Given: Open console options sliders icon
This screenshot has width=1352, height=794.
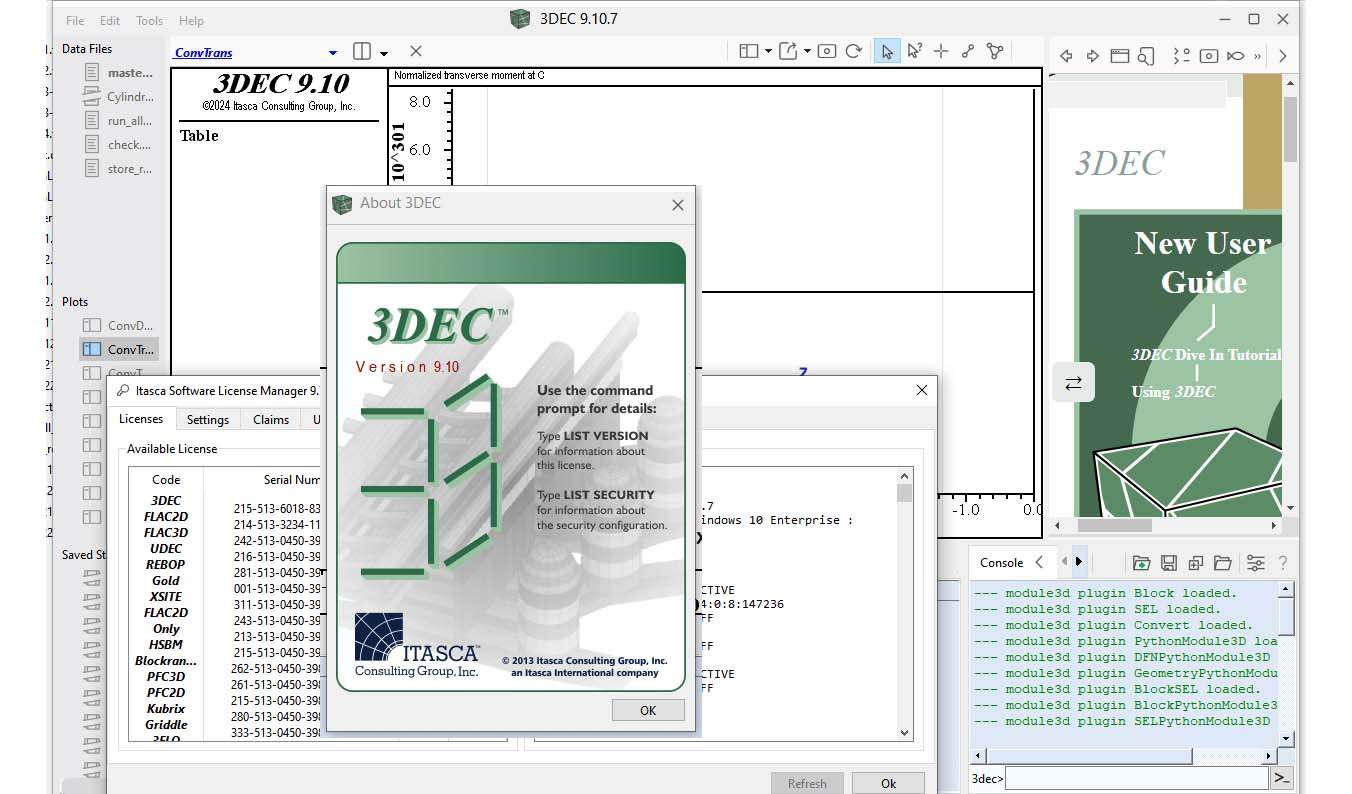Looking at the screenshot, I should [1255, 563].
